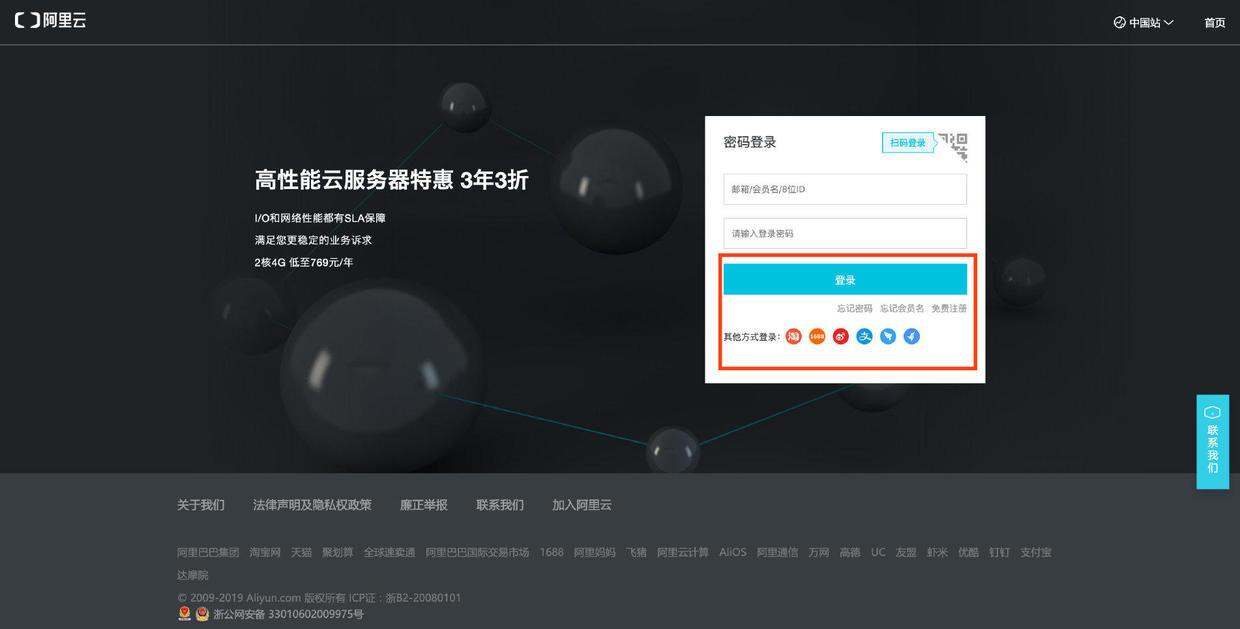This screenshot has width=1240, height=629.
Task: Open the footer 联系我们 link
Action: (500, 505)
